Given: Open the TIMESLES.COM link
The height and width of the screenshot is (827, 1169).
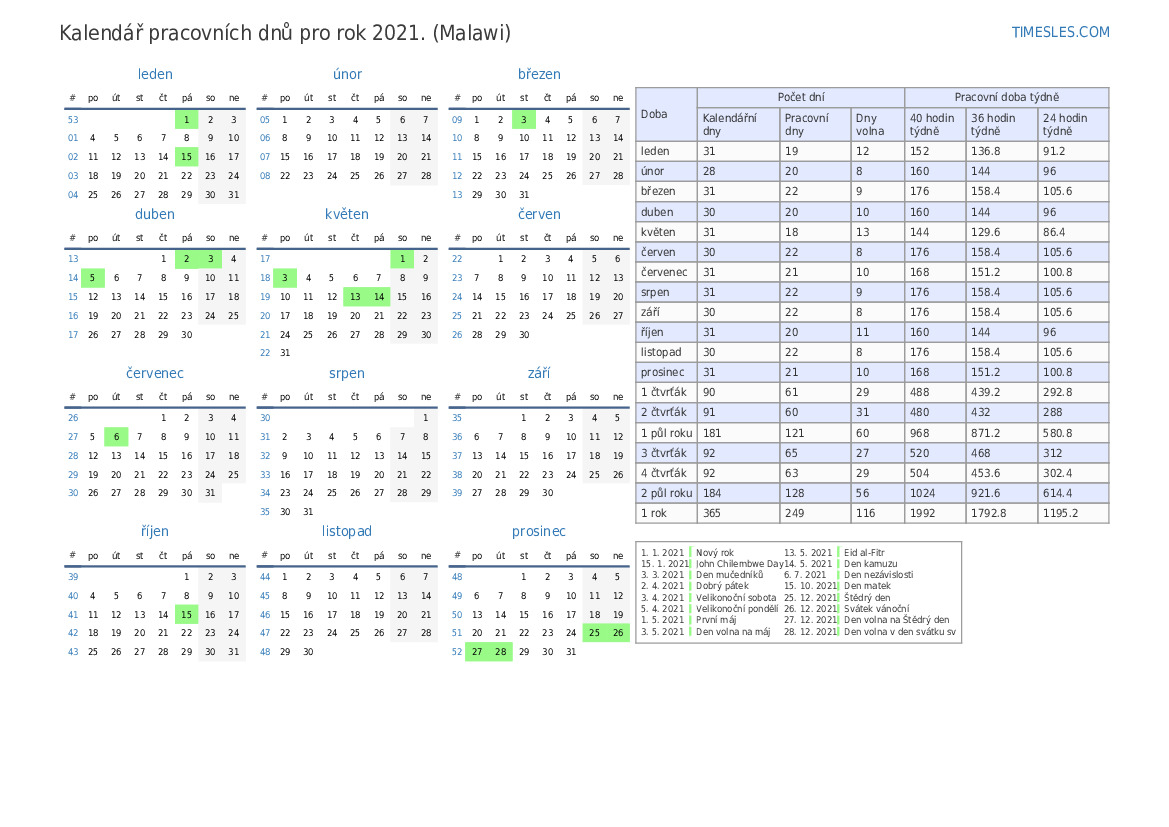Looking at the screenshot, I should 1060,32.
